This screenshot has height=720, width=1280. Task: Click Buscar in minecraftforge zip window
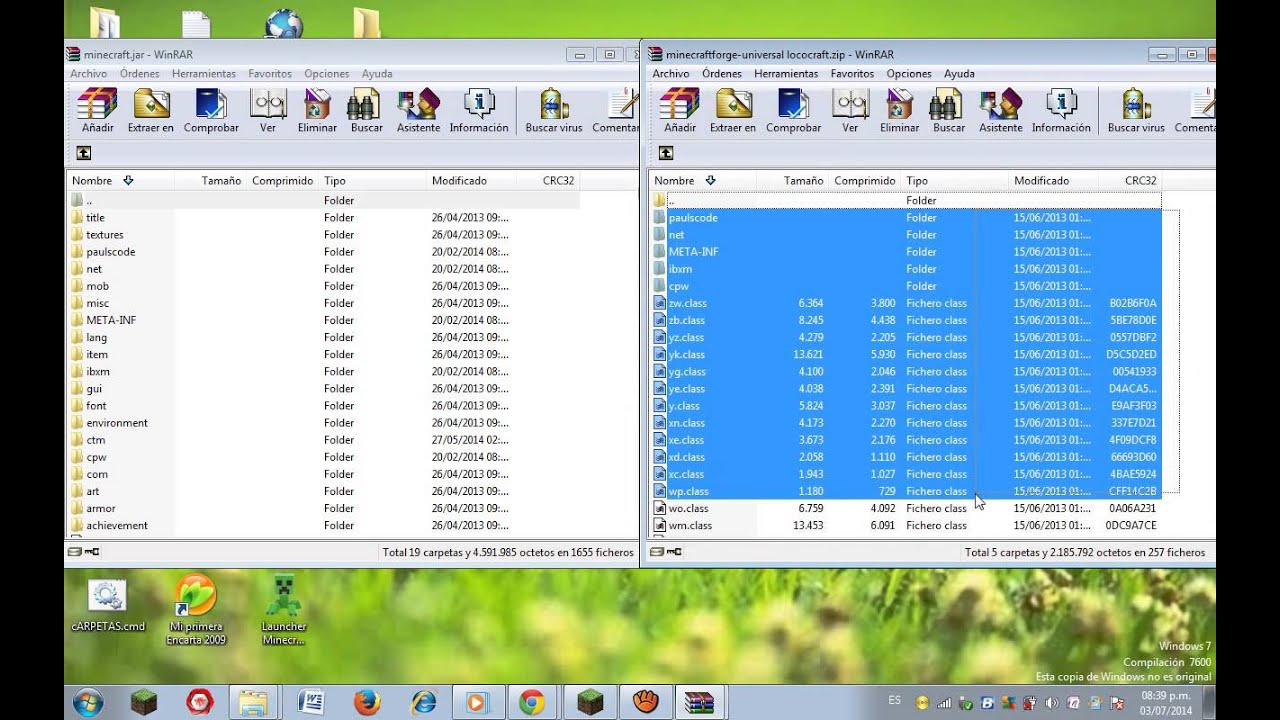coord(949,111)
